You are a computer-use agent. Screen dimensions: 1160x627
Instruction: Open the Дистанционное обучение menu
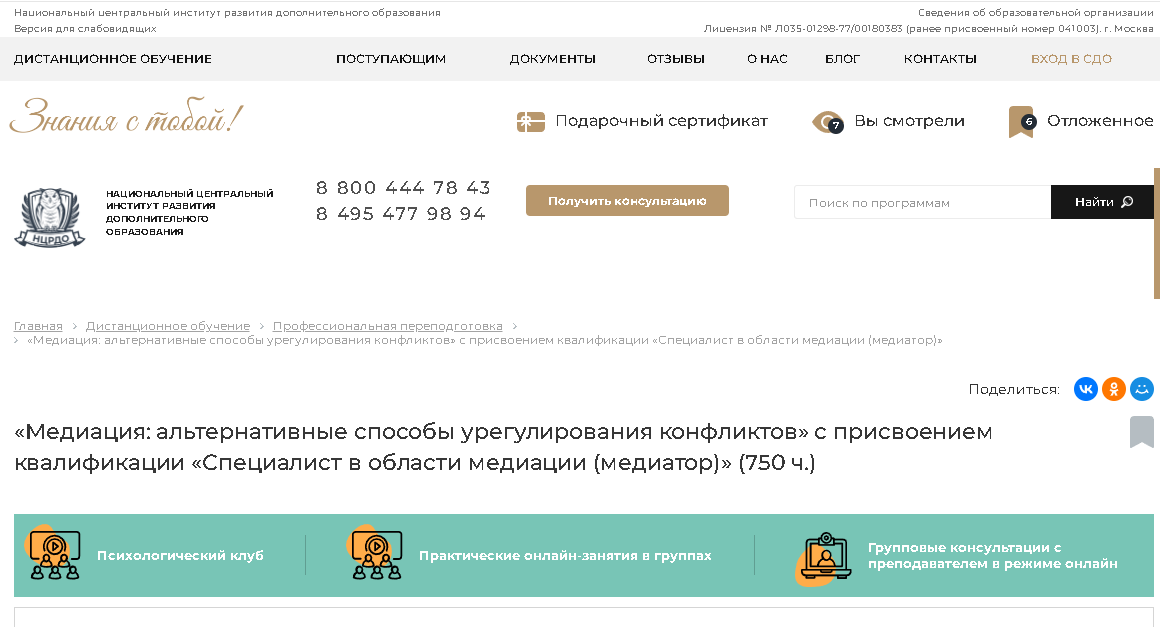click(112, 59)
